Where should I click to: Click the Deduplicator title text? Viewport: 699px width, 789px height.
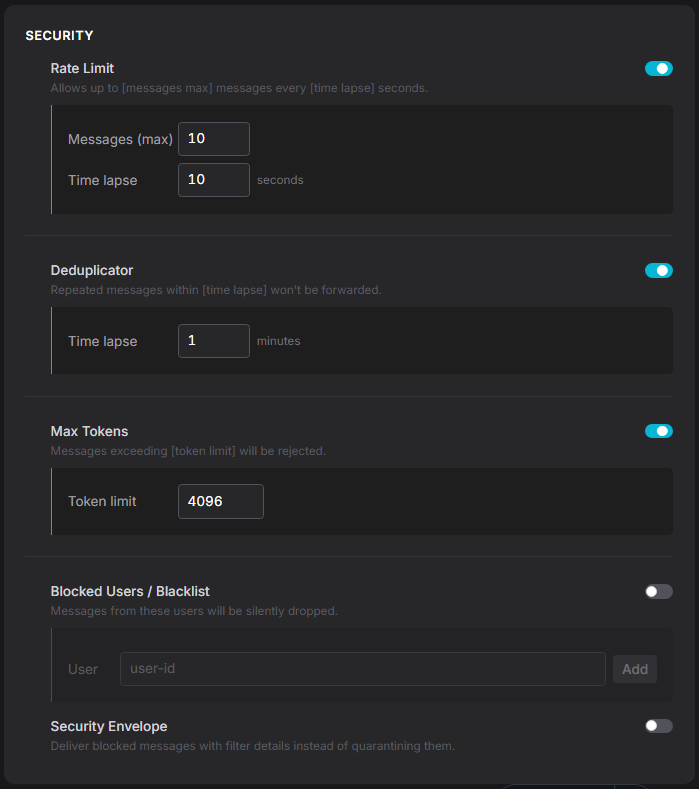pyautogui.click(x=92, y=271)
